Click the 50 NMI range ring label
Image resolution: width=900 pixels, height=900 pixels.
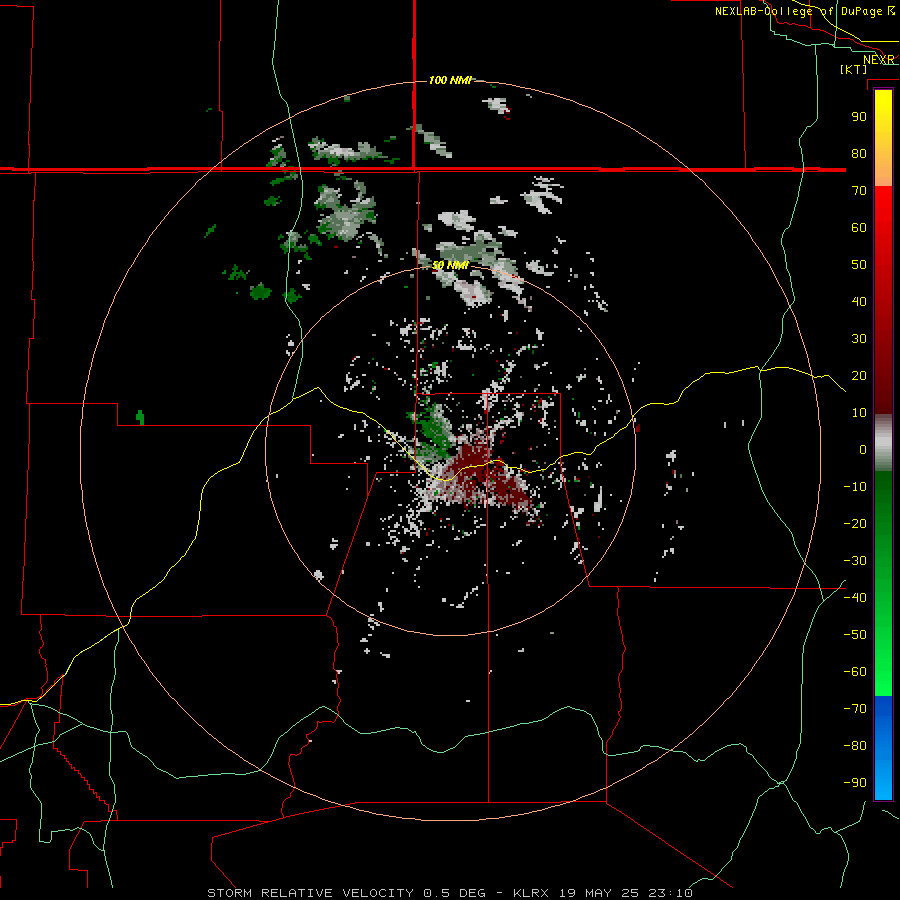[x=450, y=265]
